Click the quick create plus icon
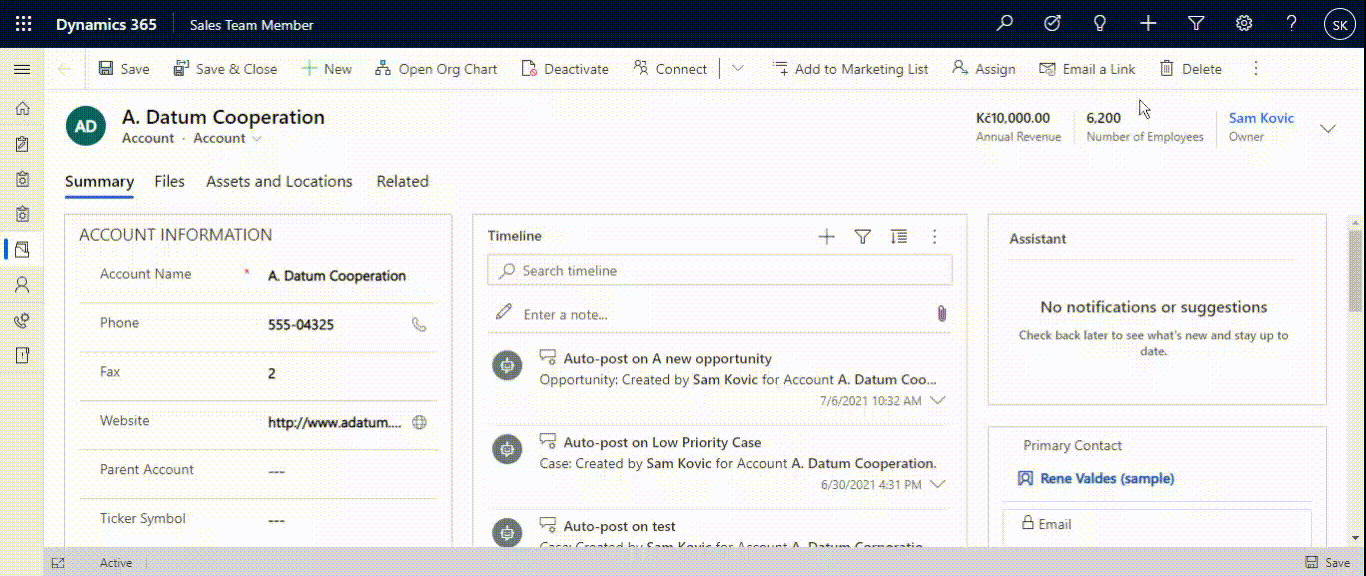Viewport: 1366px width, 576px height. click(x=1148, y=24)
